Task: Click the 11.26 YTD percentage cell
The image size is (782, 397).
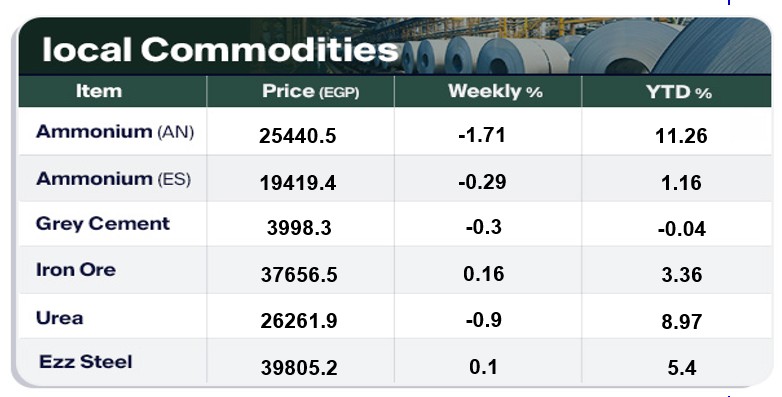Action: tap(681, 136)
